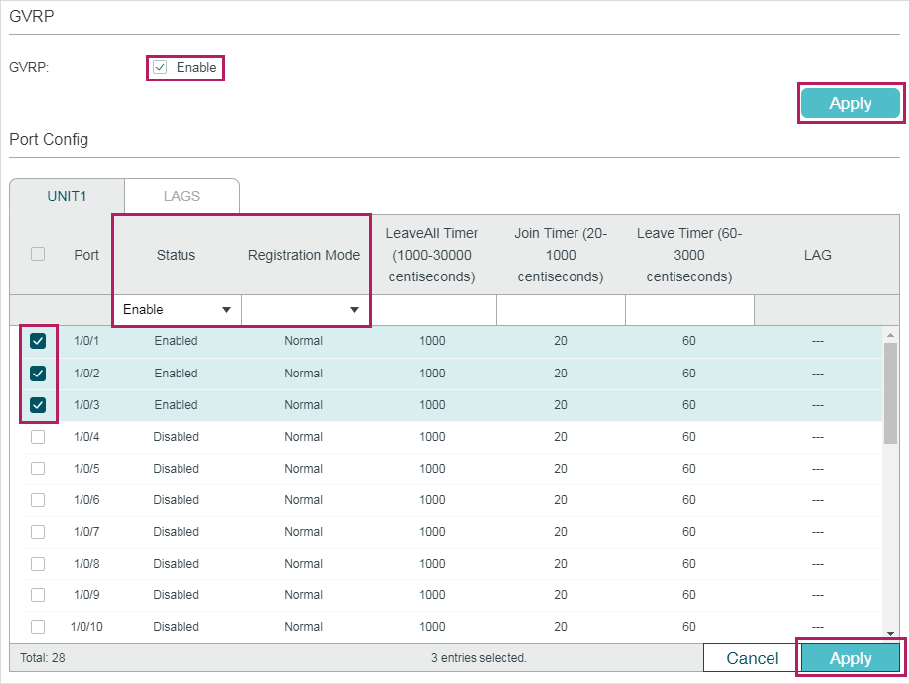Select the UNIT1 tab
The width and height of the screenshot is (909, 684).
[x=67, y=197]
